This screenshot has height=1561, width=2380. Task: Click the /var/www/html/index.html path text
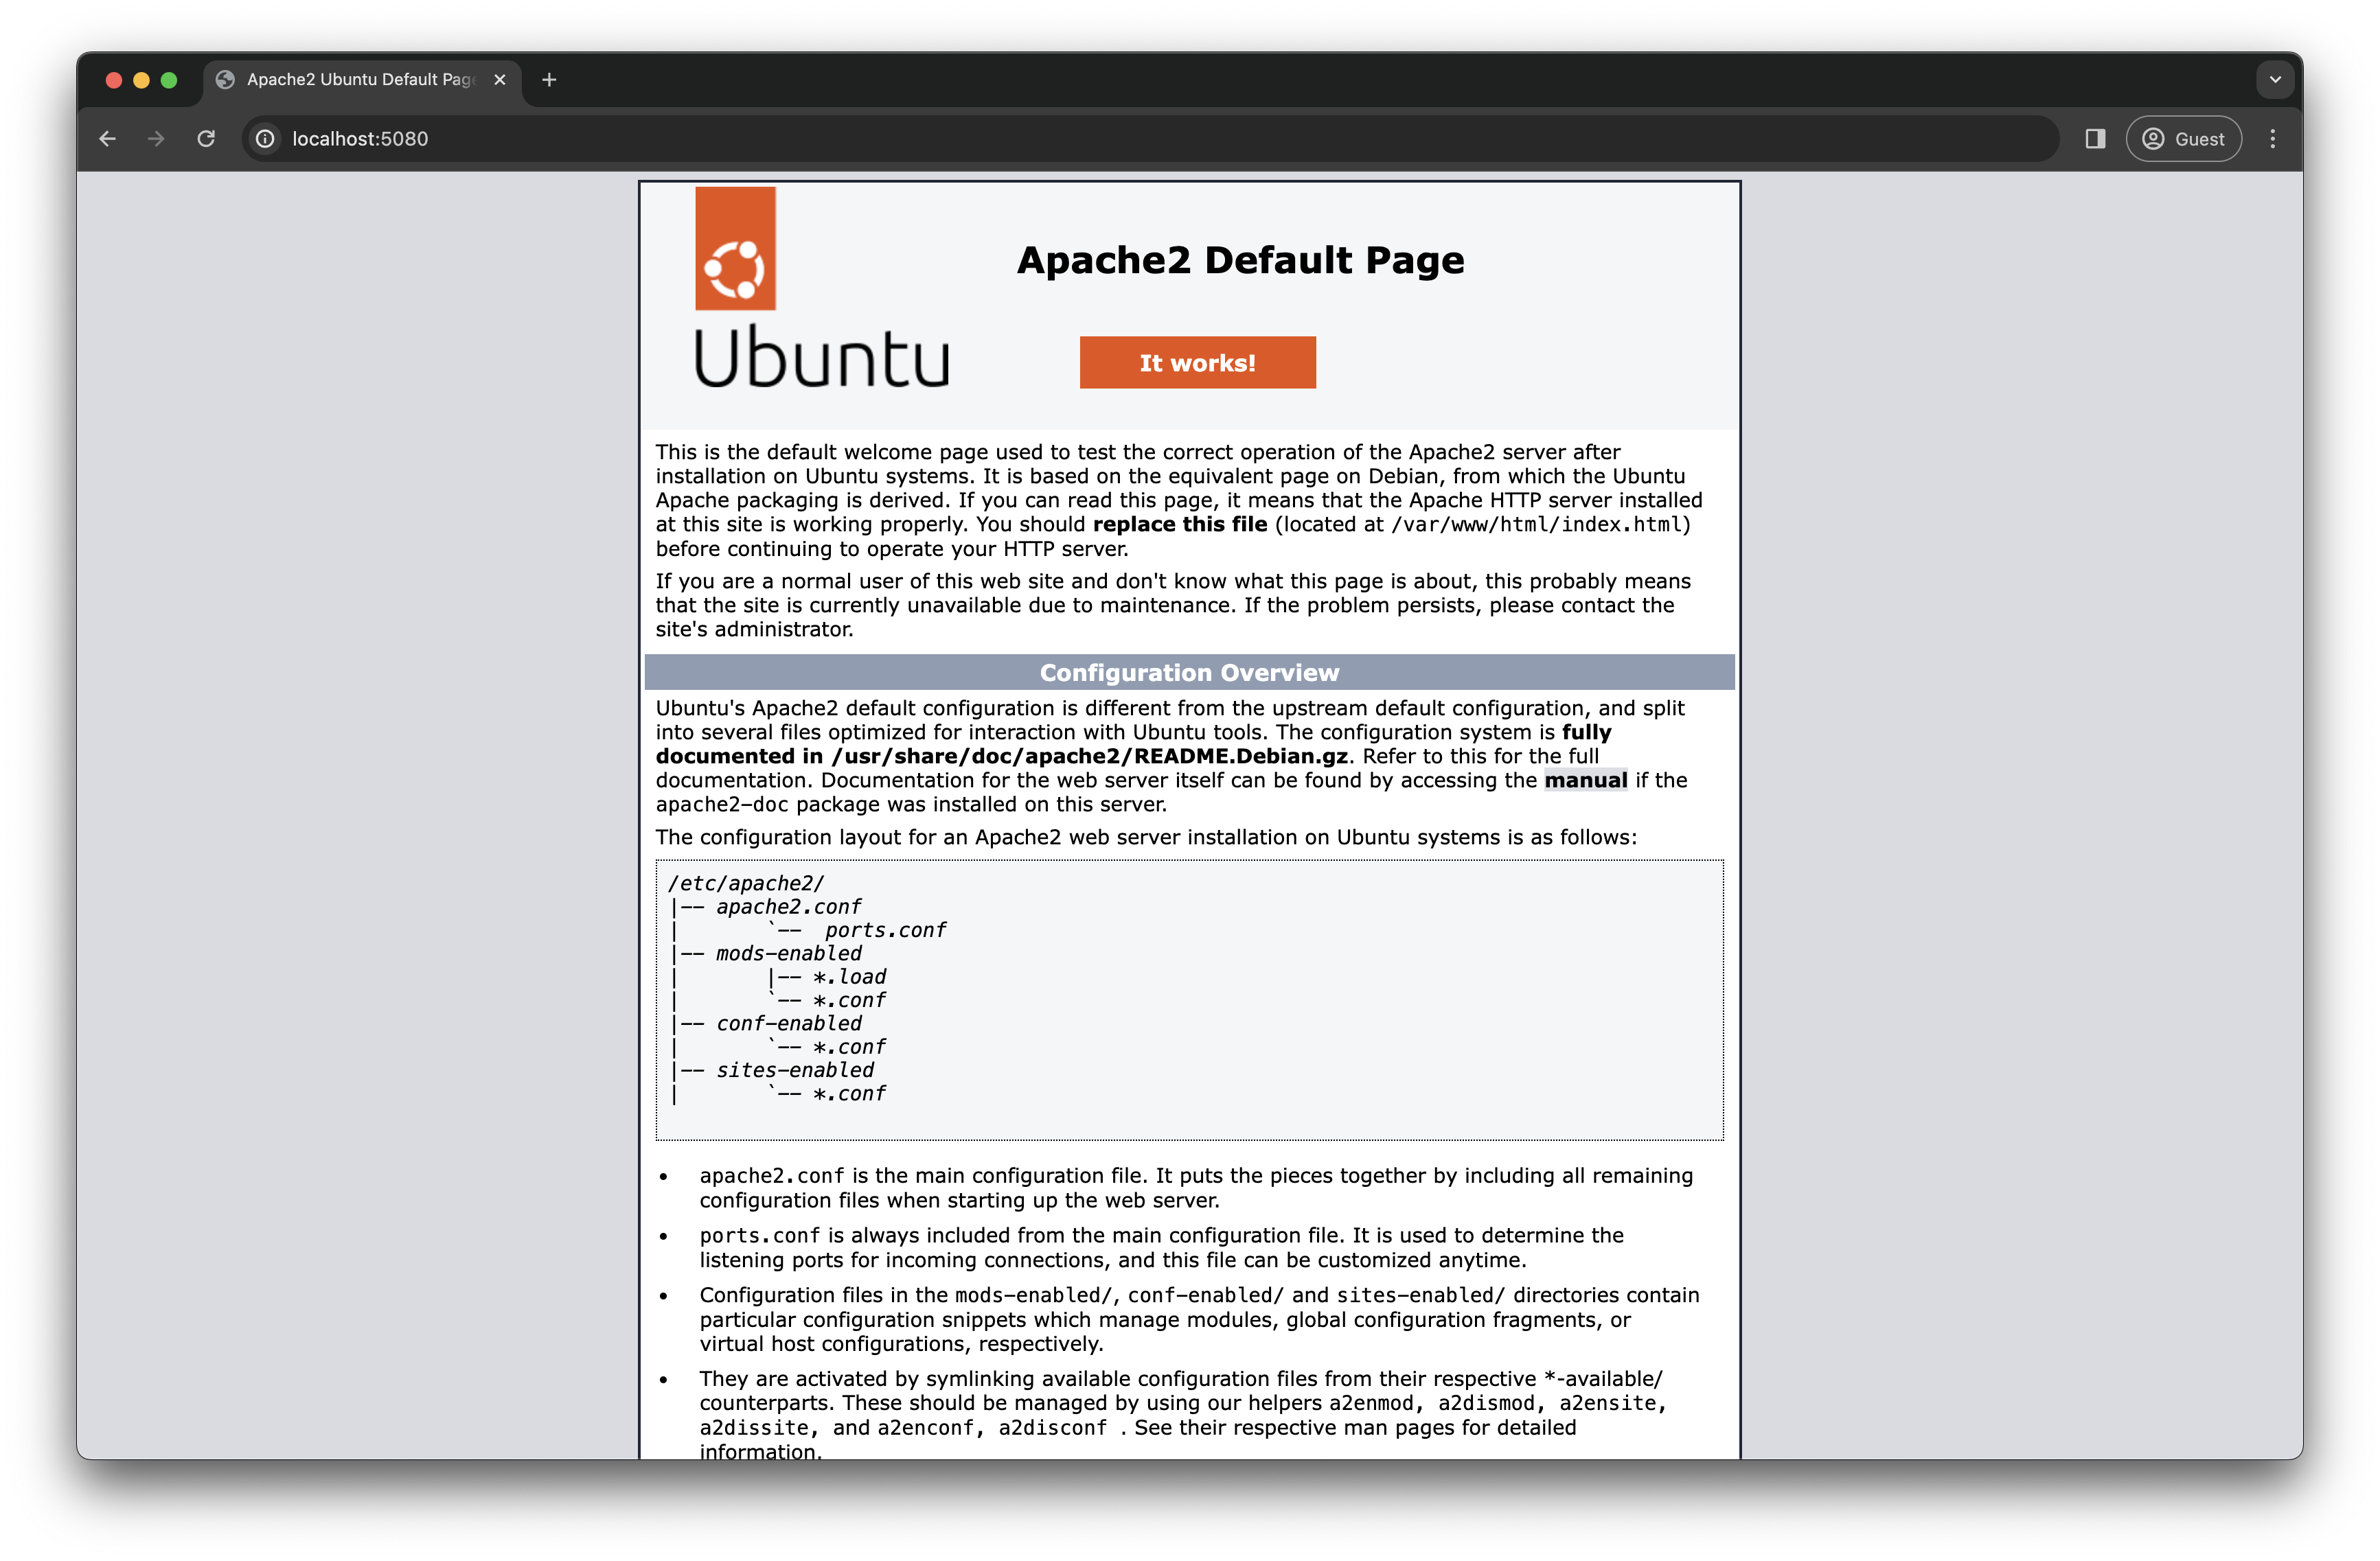(1537, 525)
